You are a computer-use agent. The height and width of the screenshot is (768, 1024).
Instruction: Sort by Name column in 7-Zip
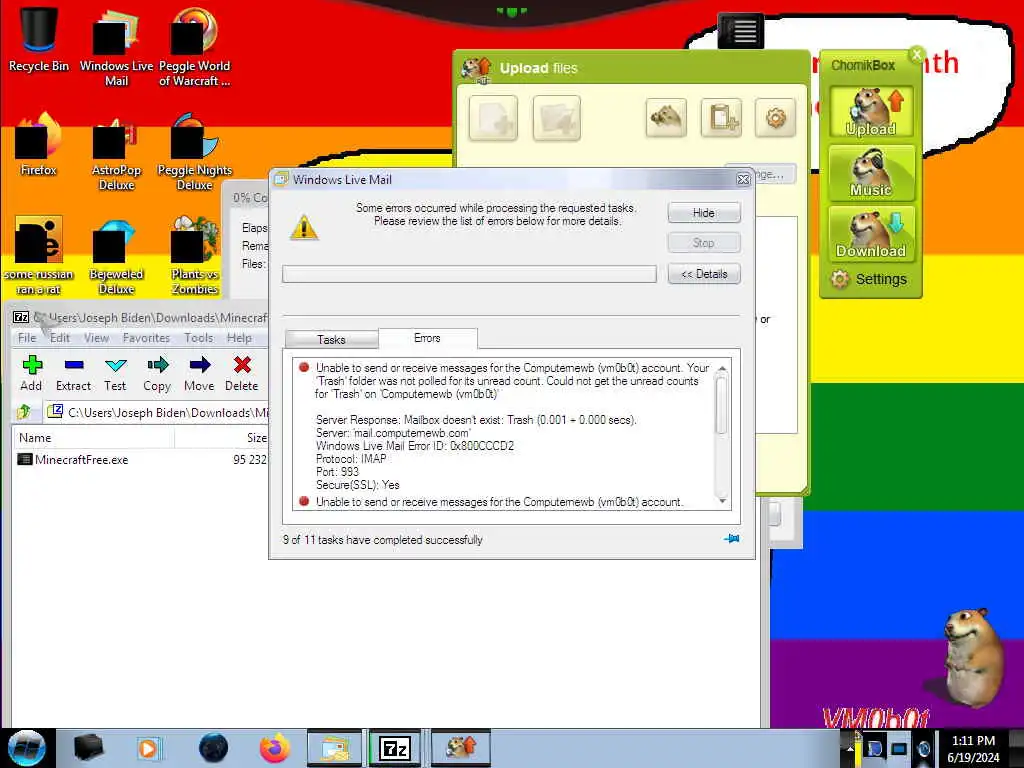pos(93,438)
